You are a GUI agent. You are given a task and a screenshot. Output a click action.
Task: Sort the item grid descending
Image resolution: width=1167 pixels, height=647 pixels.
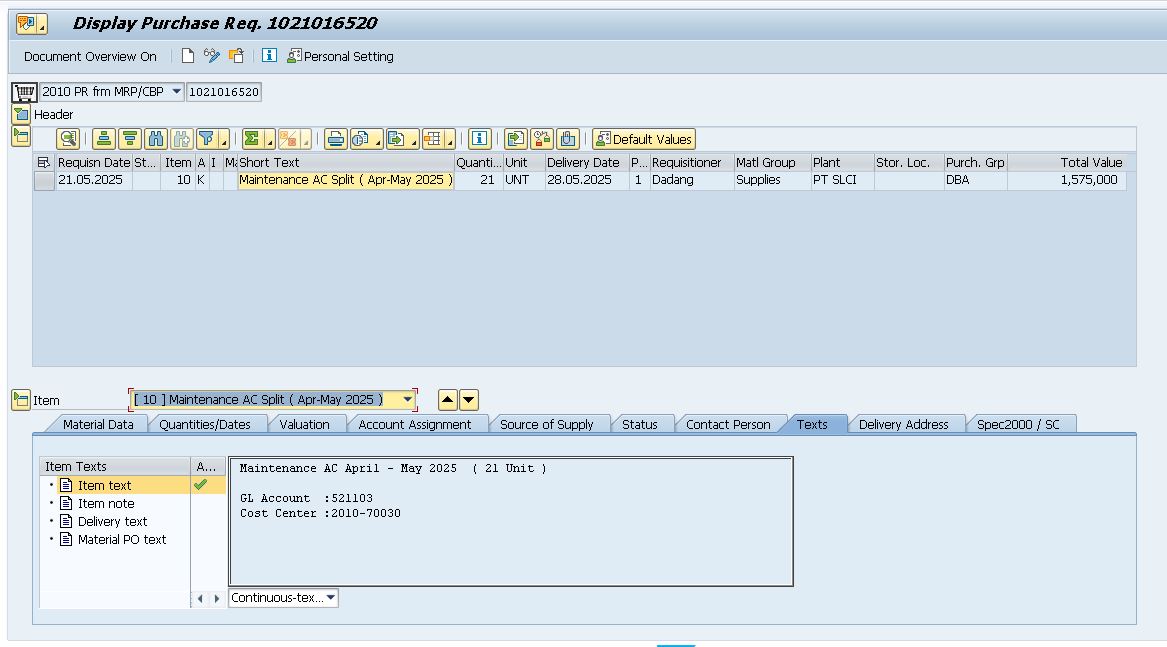click(130, 139)
